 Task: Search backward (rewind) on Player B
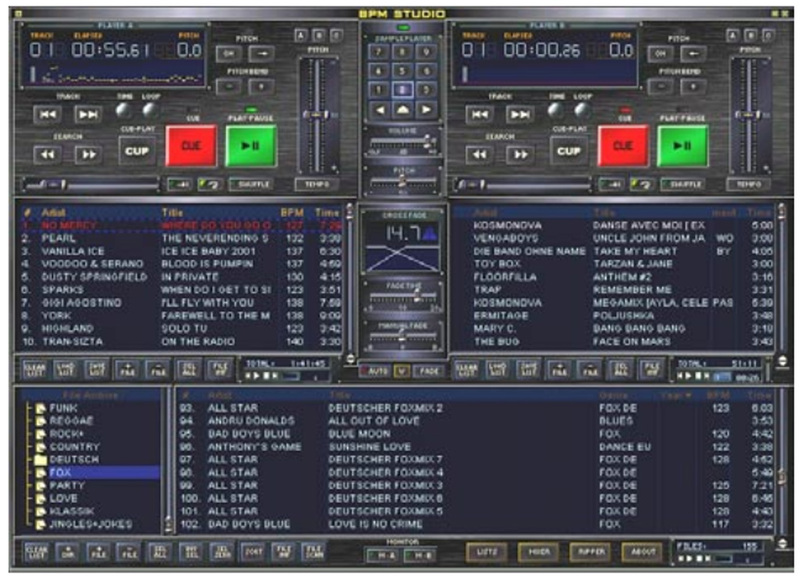coord(479,154)
